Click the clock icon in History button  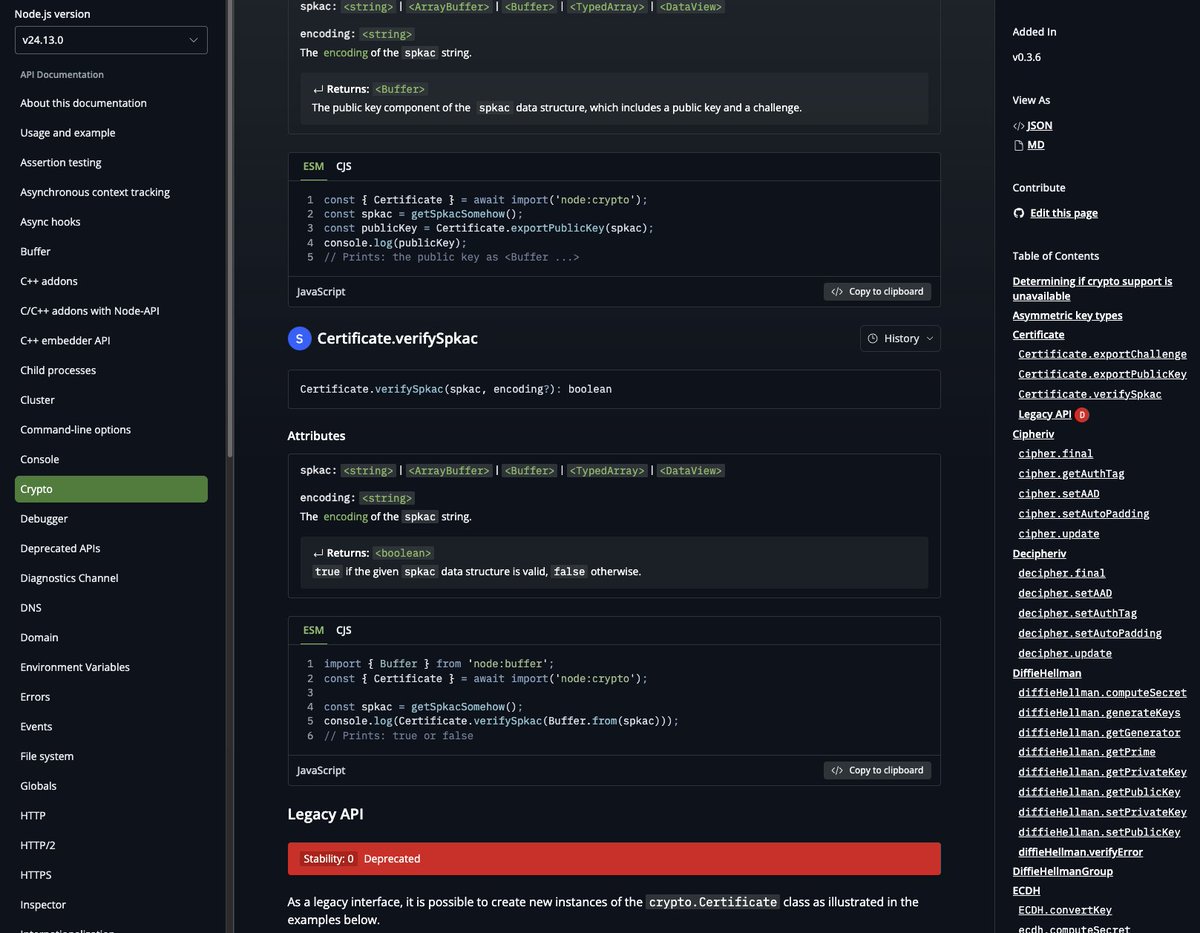click(x=873, y=339)
